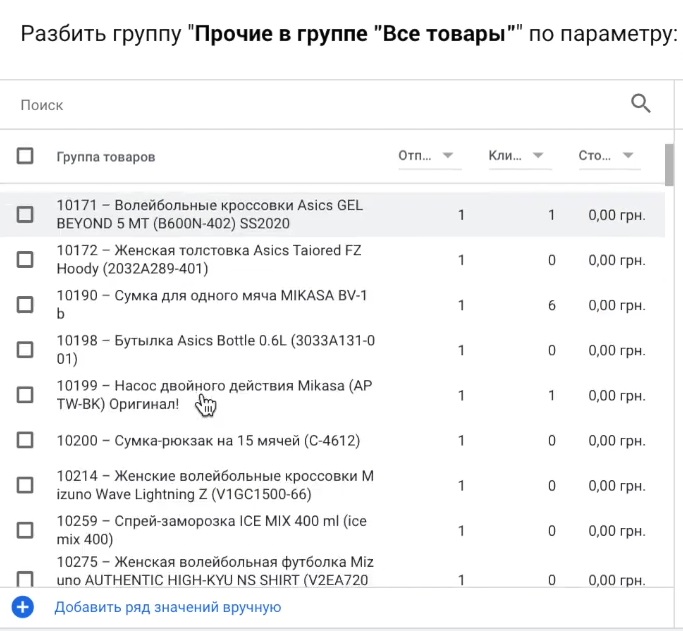Tick the 10259 Спрей-заморозка ICE MIX checkbox
Viewport: 683px width, 631px height.
pos(25,530)
